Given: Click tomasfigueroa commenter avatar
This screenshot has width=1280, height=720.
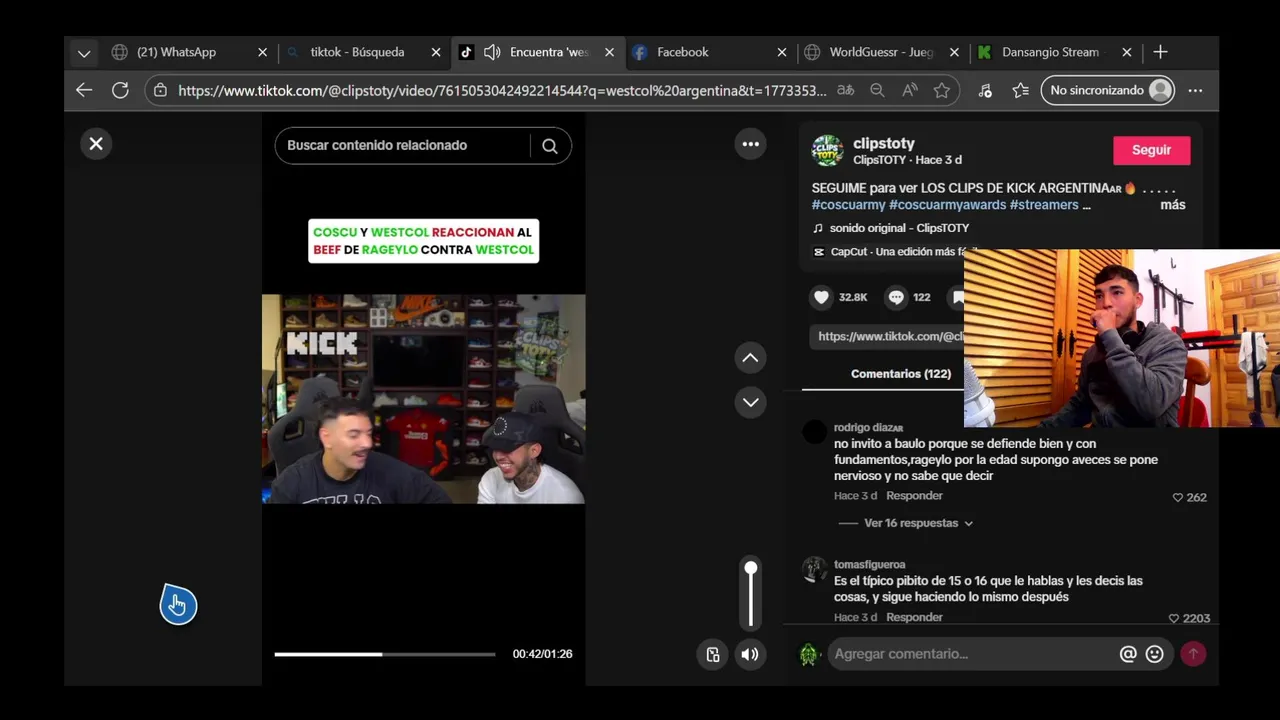Looking at the screenshot, I should click(815, 569).
